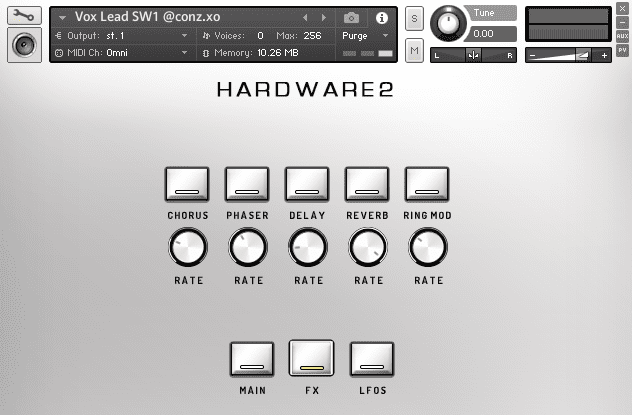Screen dimensions: 632x415
Task: Click the MIDI channel icon
Action: tap(59, 53)
